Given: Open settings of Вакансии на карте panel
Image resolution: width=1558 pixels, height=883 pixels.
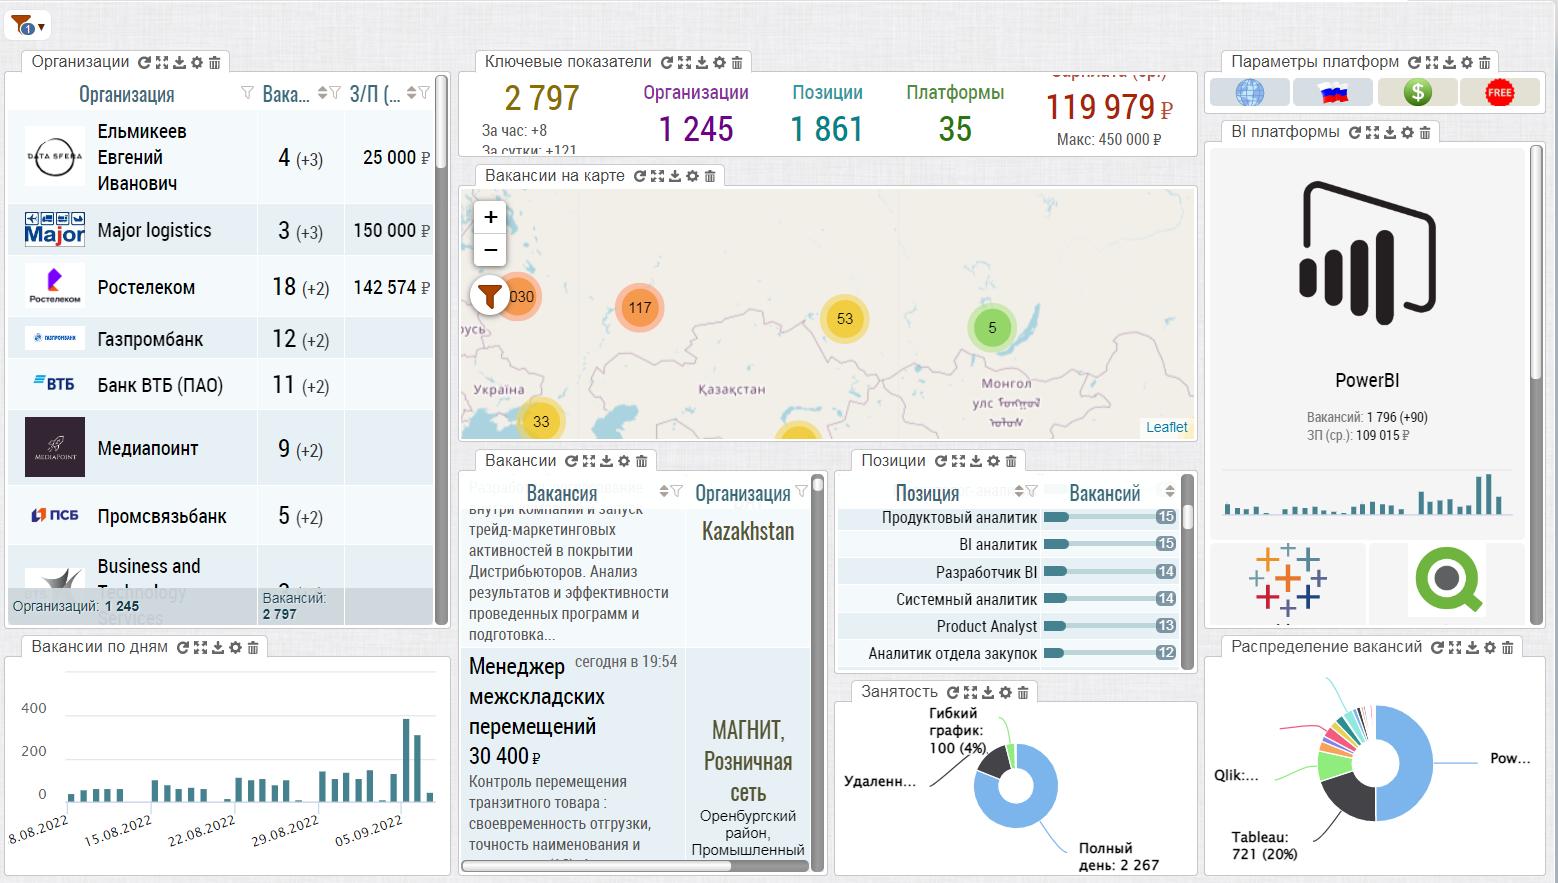Looking at the screenshot, I should coord(692,176).
